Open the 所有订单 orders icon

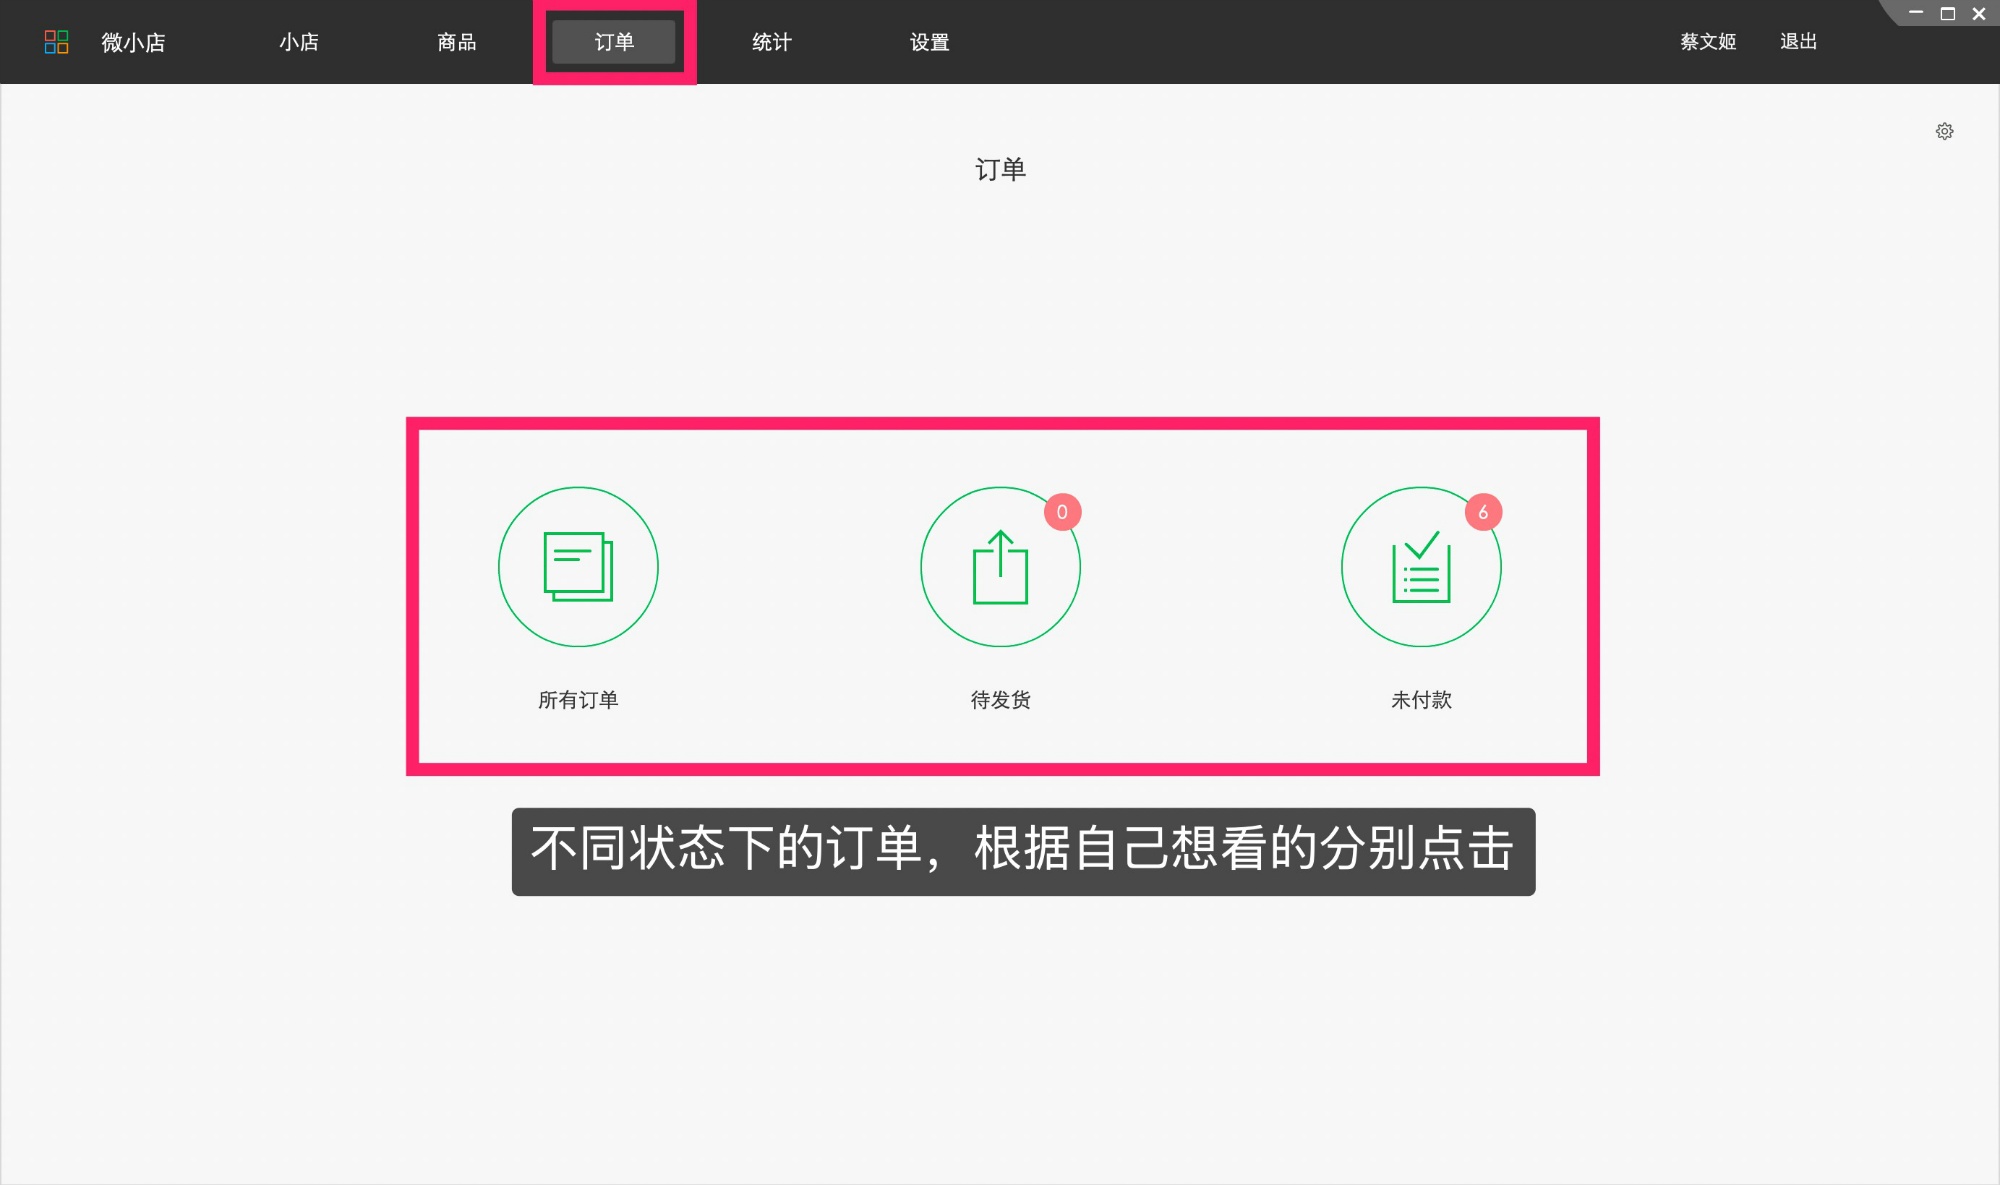tap(578, 566)
